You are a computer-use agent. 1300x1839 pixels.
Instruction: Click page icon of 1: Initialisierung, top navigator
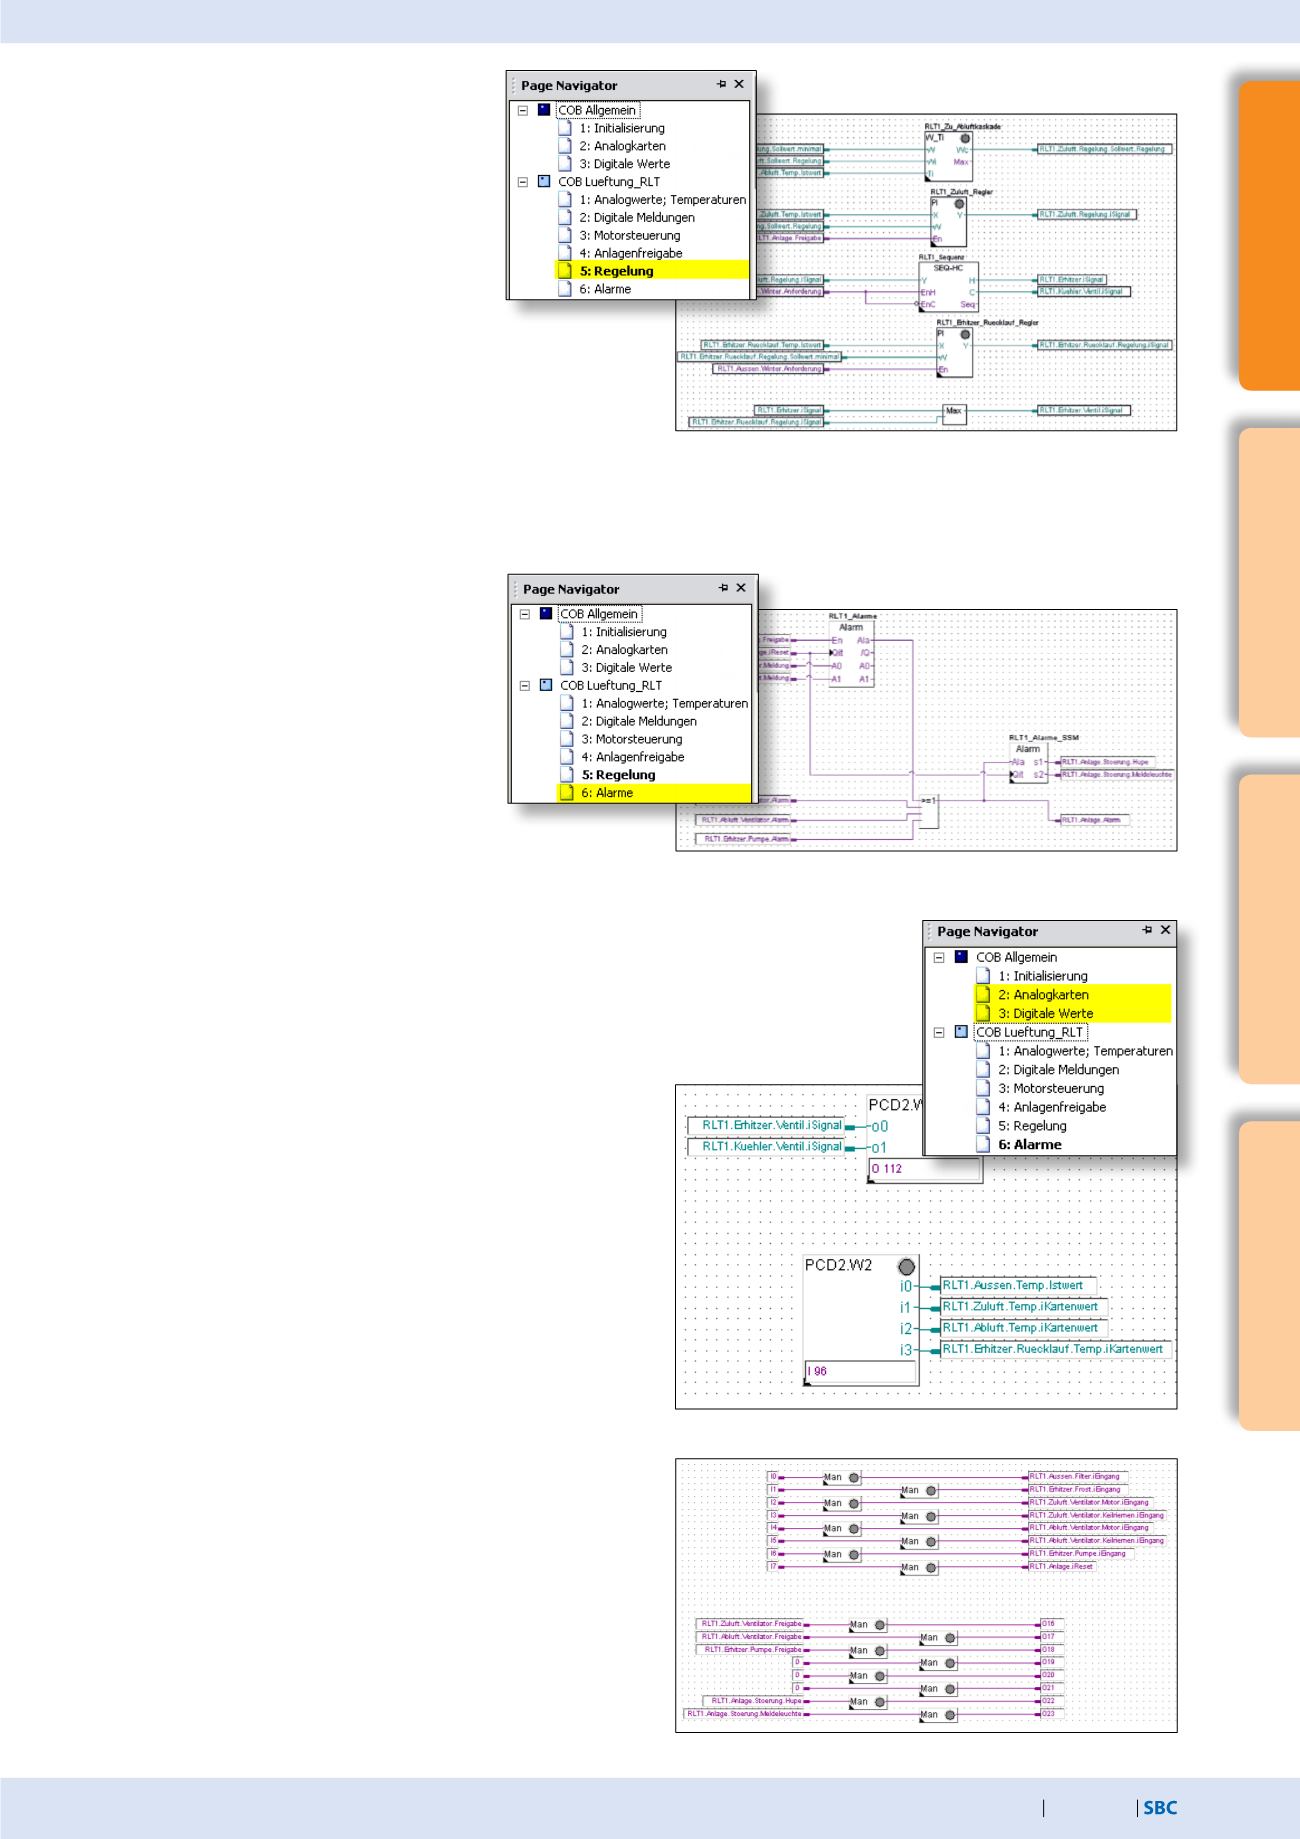[x=565, y=128]
